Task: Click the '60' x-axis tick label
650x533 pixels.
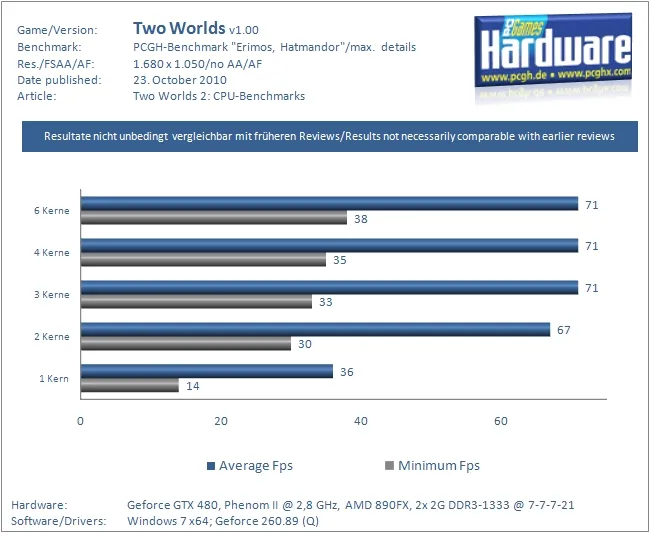Action: 501,422
